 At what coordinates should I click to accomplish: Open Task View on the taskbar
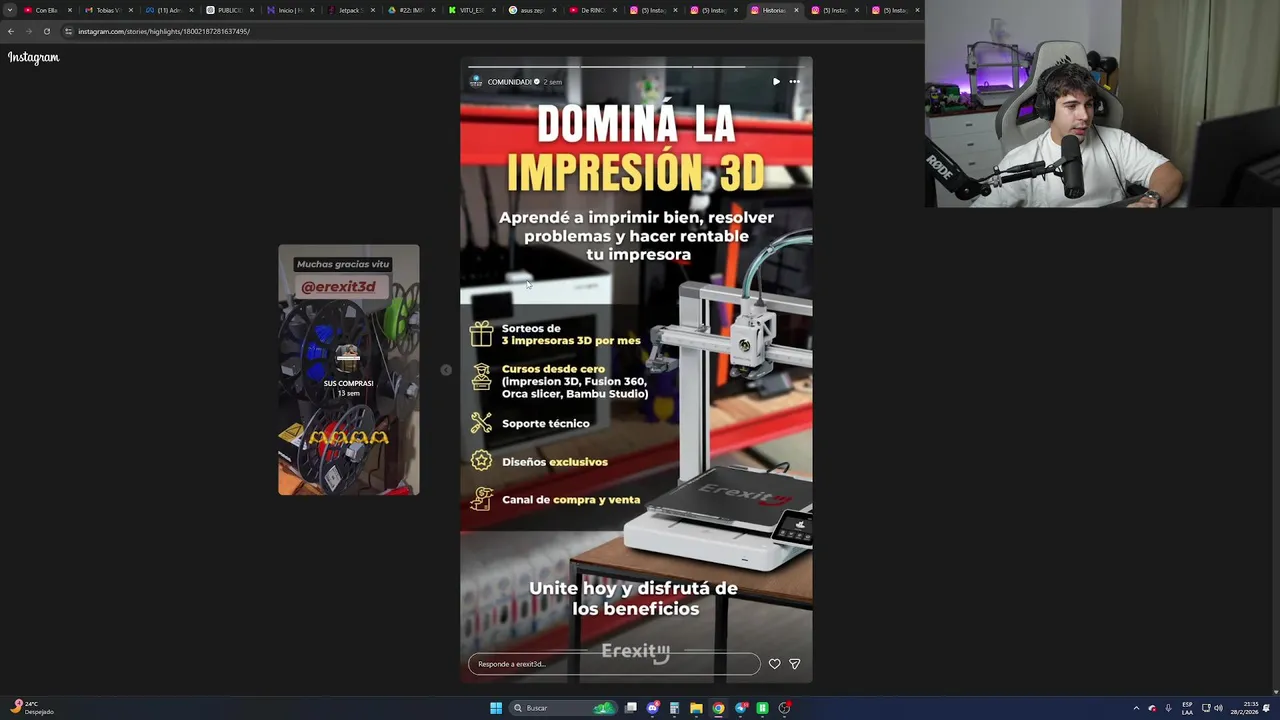click(631, 708)
